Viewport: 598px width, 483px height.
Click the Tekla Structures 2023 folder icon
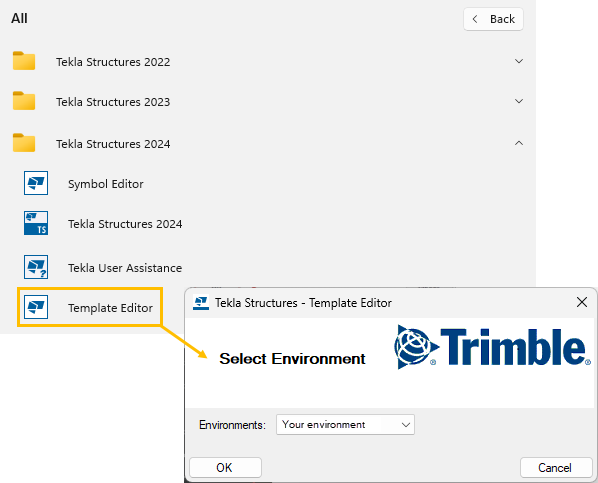(24, 101)
